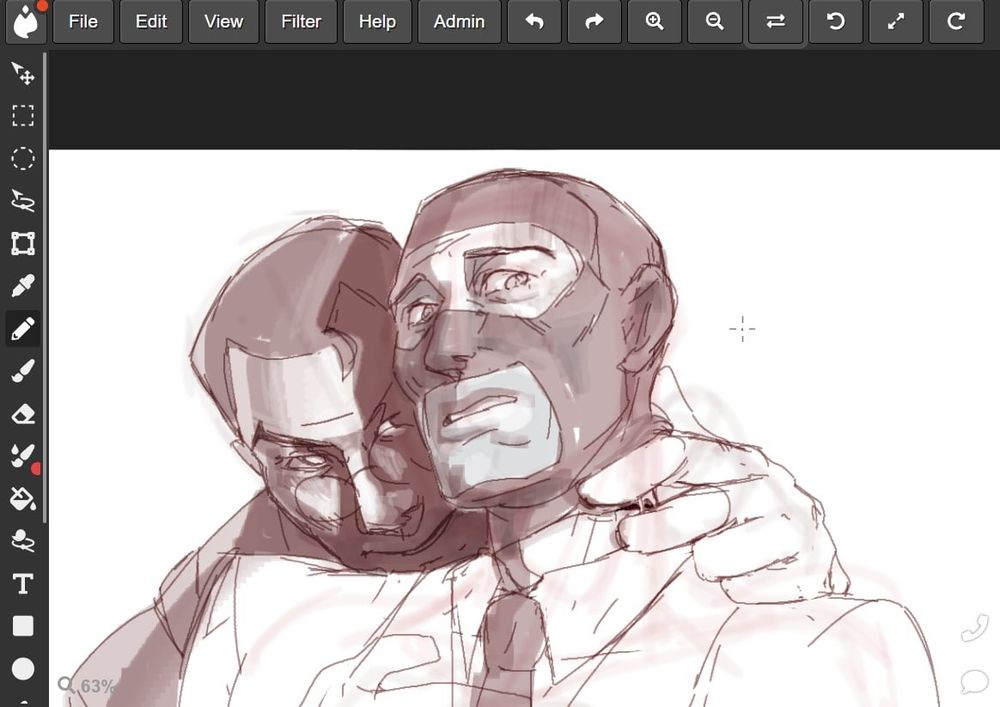Click the 63% zoom level indicator
The image size is (1000, 707).
(87, 686)
